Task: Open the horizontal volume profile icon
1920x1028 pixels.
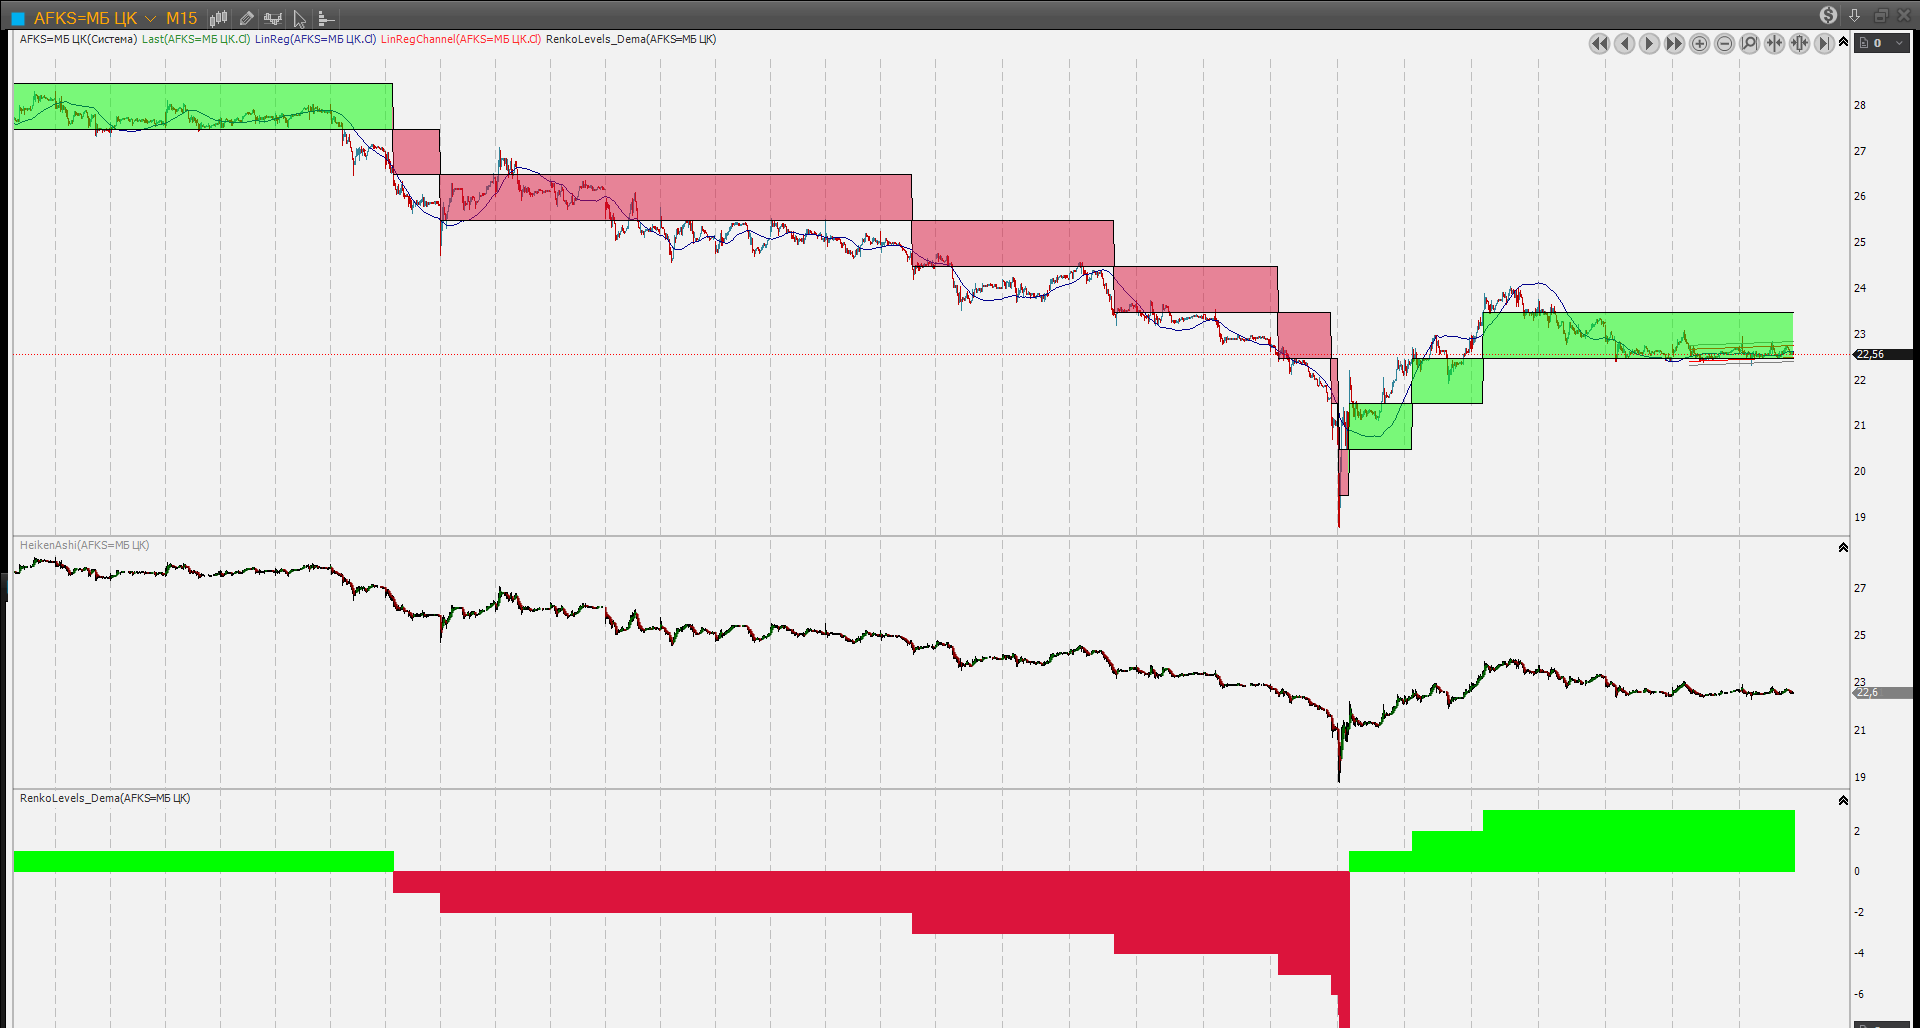Action: [x=326, y=18]
